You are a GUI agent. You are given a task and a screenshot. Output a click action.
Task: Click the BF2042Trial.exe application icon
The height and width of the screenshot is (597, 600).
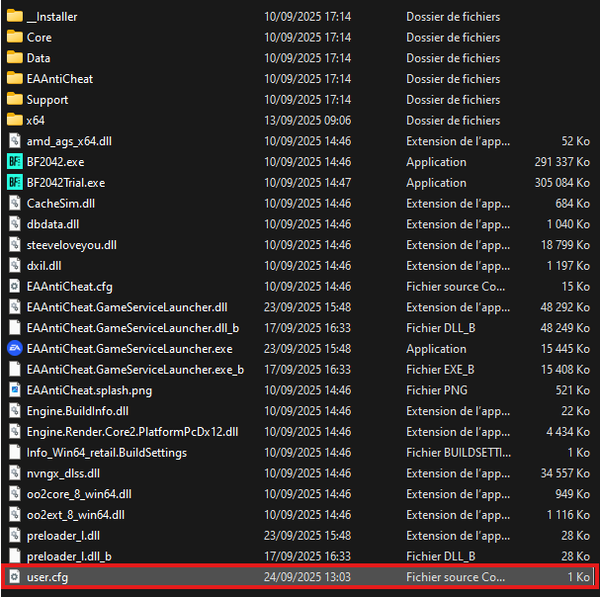[14, 183]
